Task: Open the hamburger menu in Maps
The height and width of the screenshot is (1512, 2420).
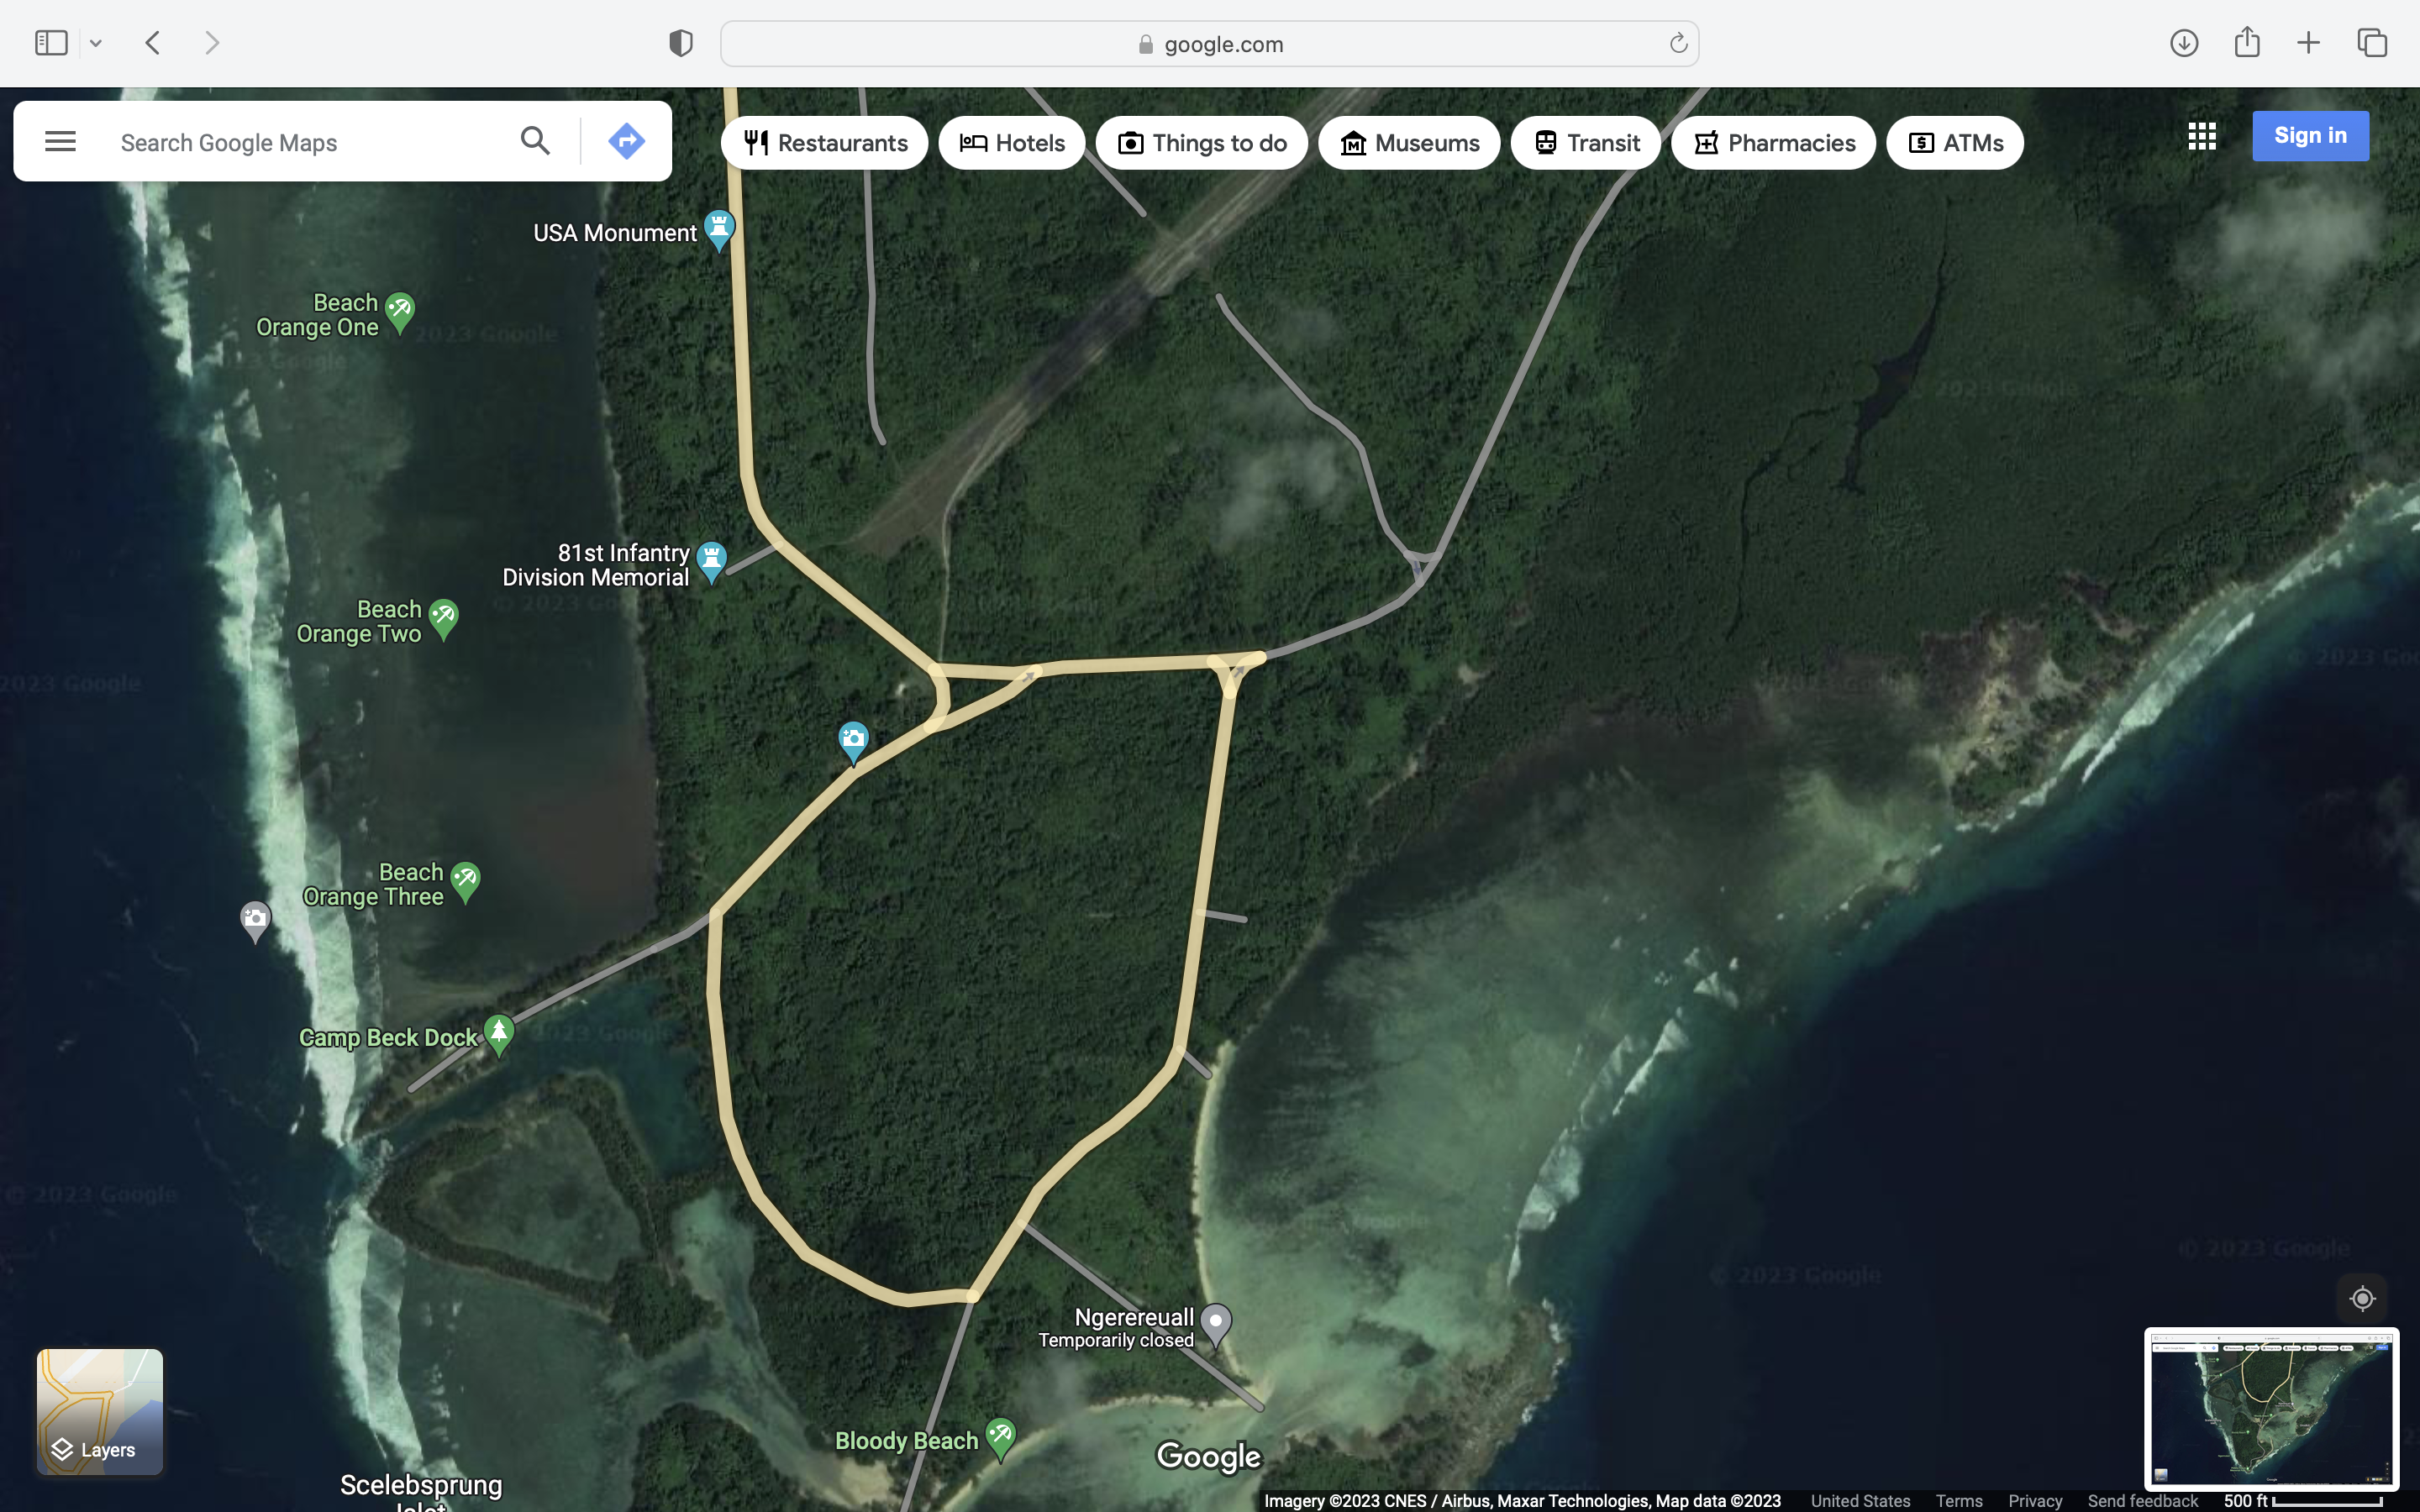Action: 60,141
